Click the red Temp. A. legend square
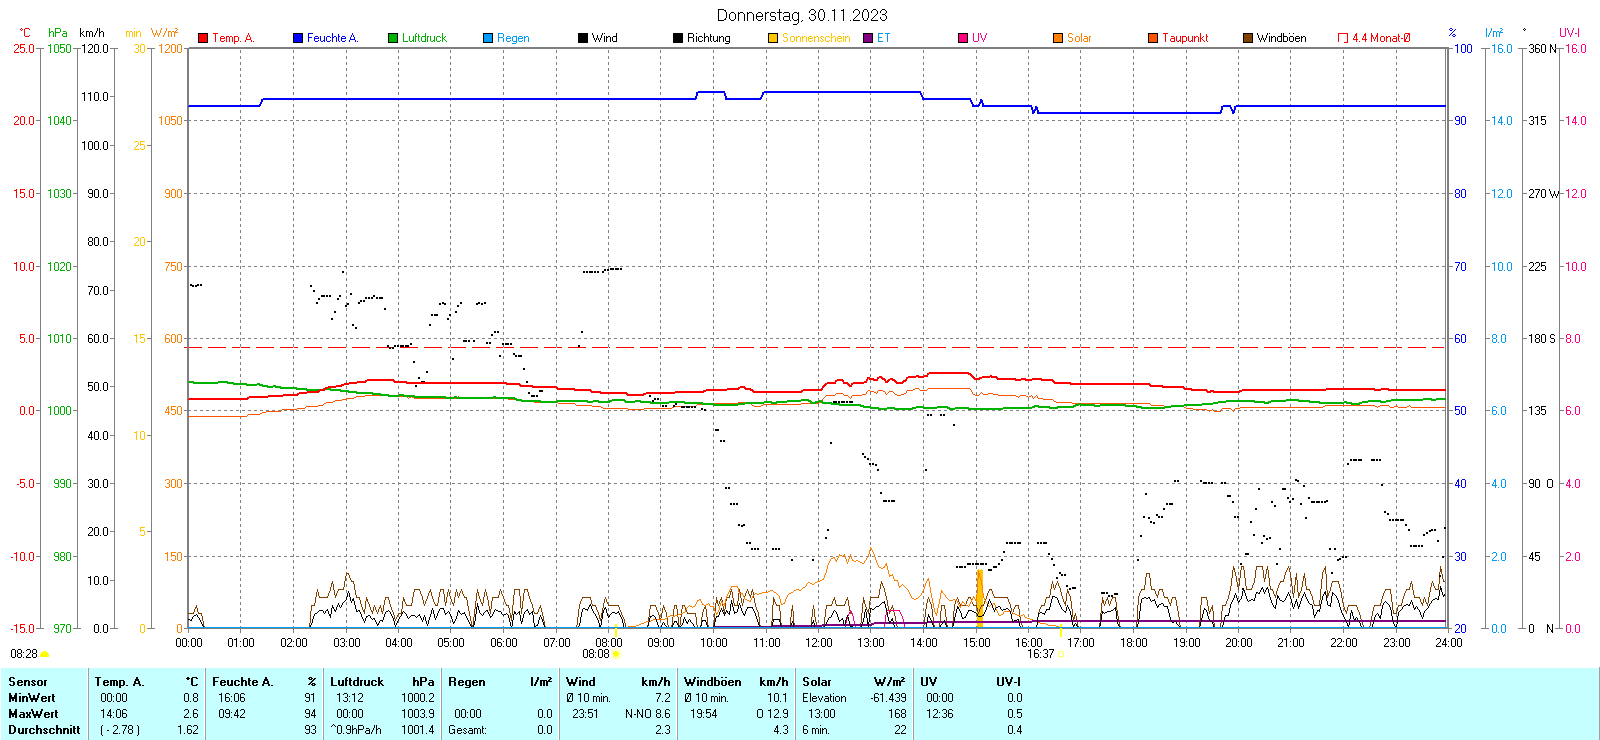This screenshot has height=740, width=1600. coord(203,38)
